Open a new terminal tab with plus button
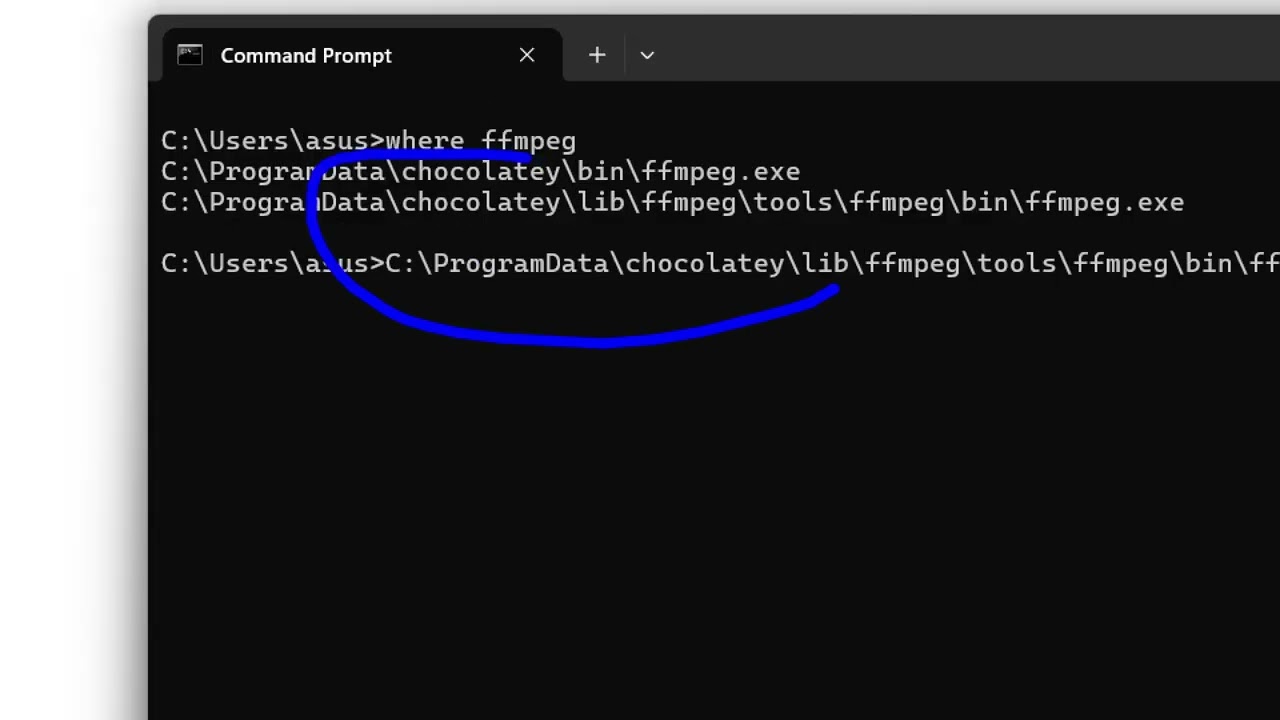This screenshot has width=1280, height=720. tap(597, 56)
